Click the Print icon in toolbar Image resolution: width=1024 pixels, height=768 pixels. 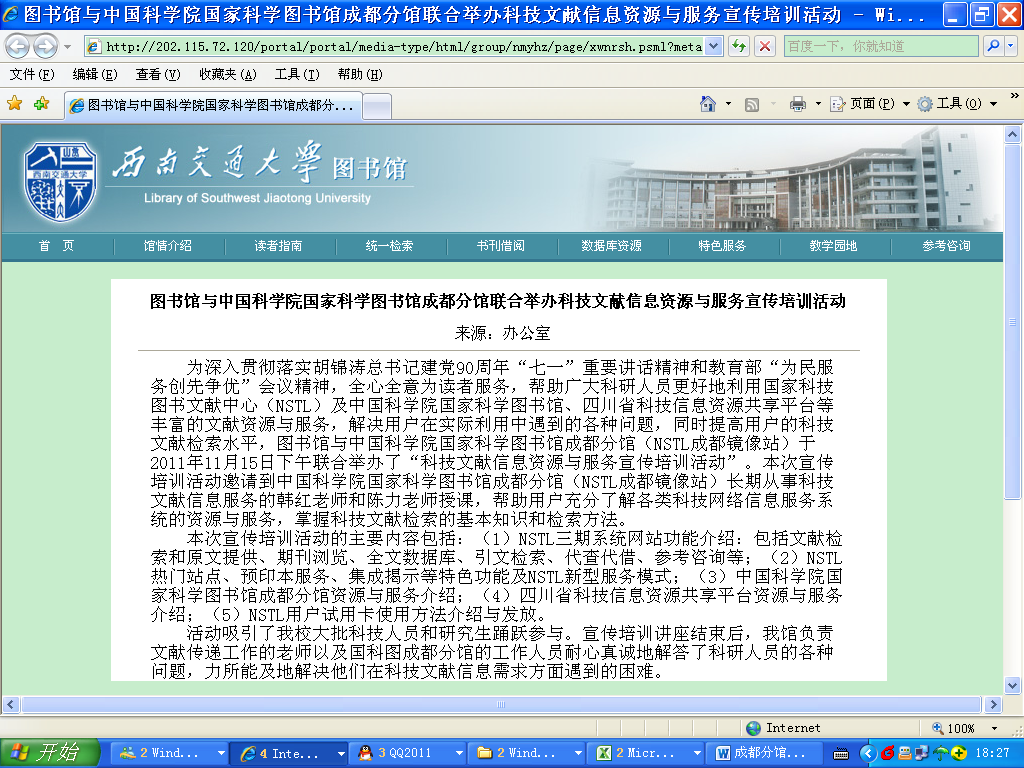[x=797, y=104]
